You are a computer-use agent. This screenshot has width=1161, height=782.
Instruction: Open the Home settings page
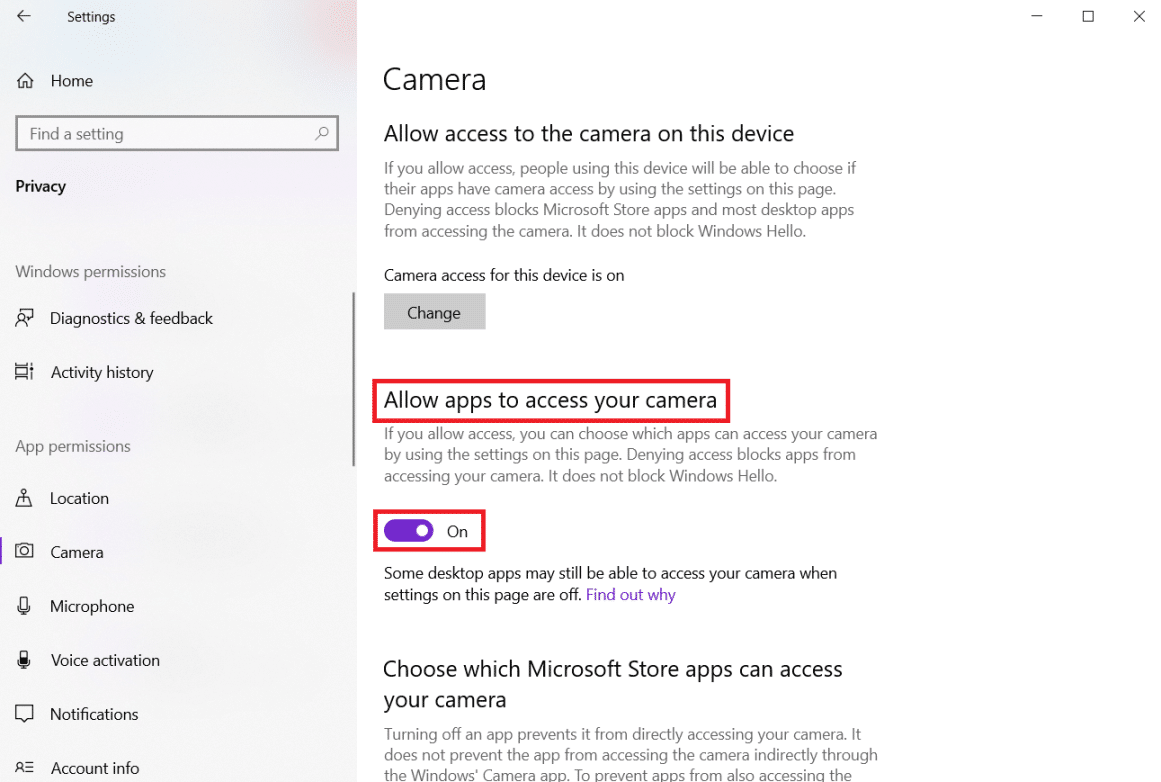(x=72, y=81)
